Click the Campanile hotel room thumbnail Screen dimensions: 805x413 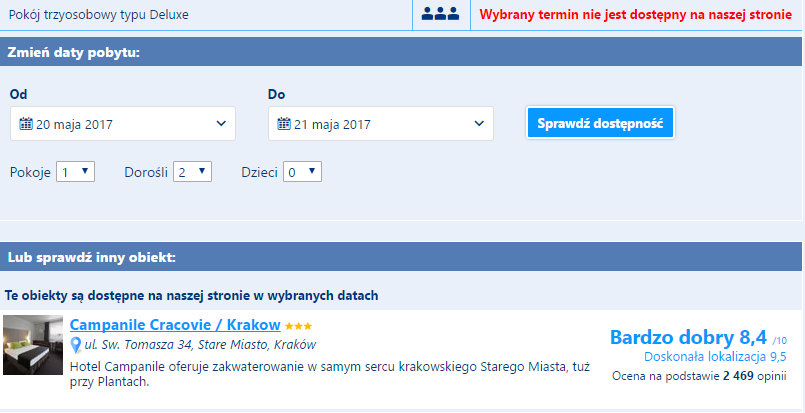[x=33, y=345]
